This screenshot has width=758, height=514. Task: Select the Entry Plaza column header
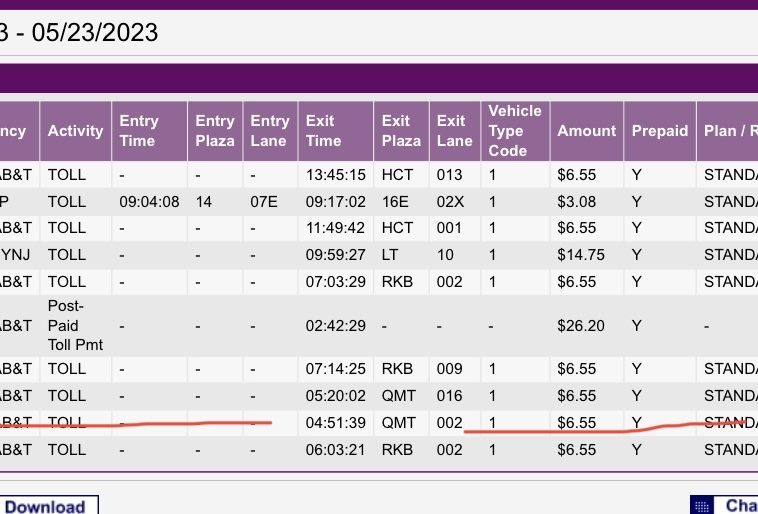tap(215, 131)
